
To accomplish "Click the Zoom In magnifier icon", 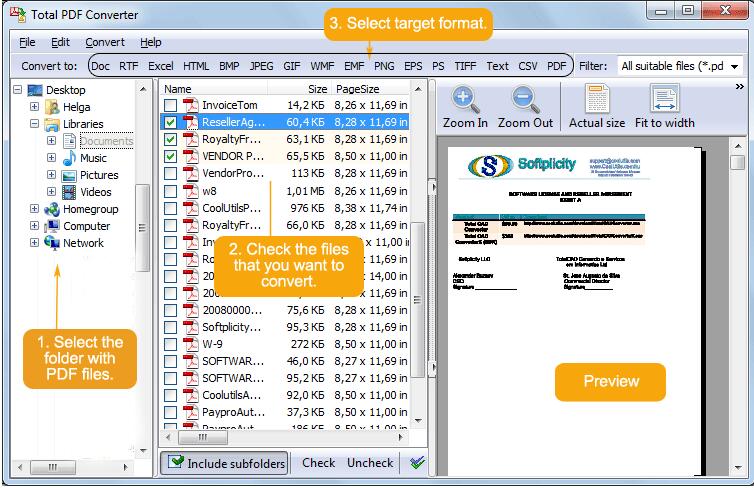I will point(465,99).
